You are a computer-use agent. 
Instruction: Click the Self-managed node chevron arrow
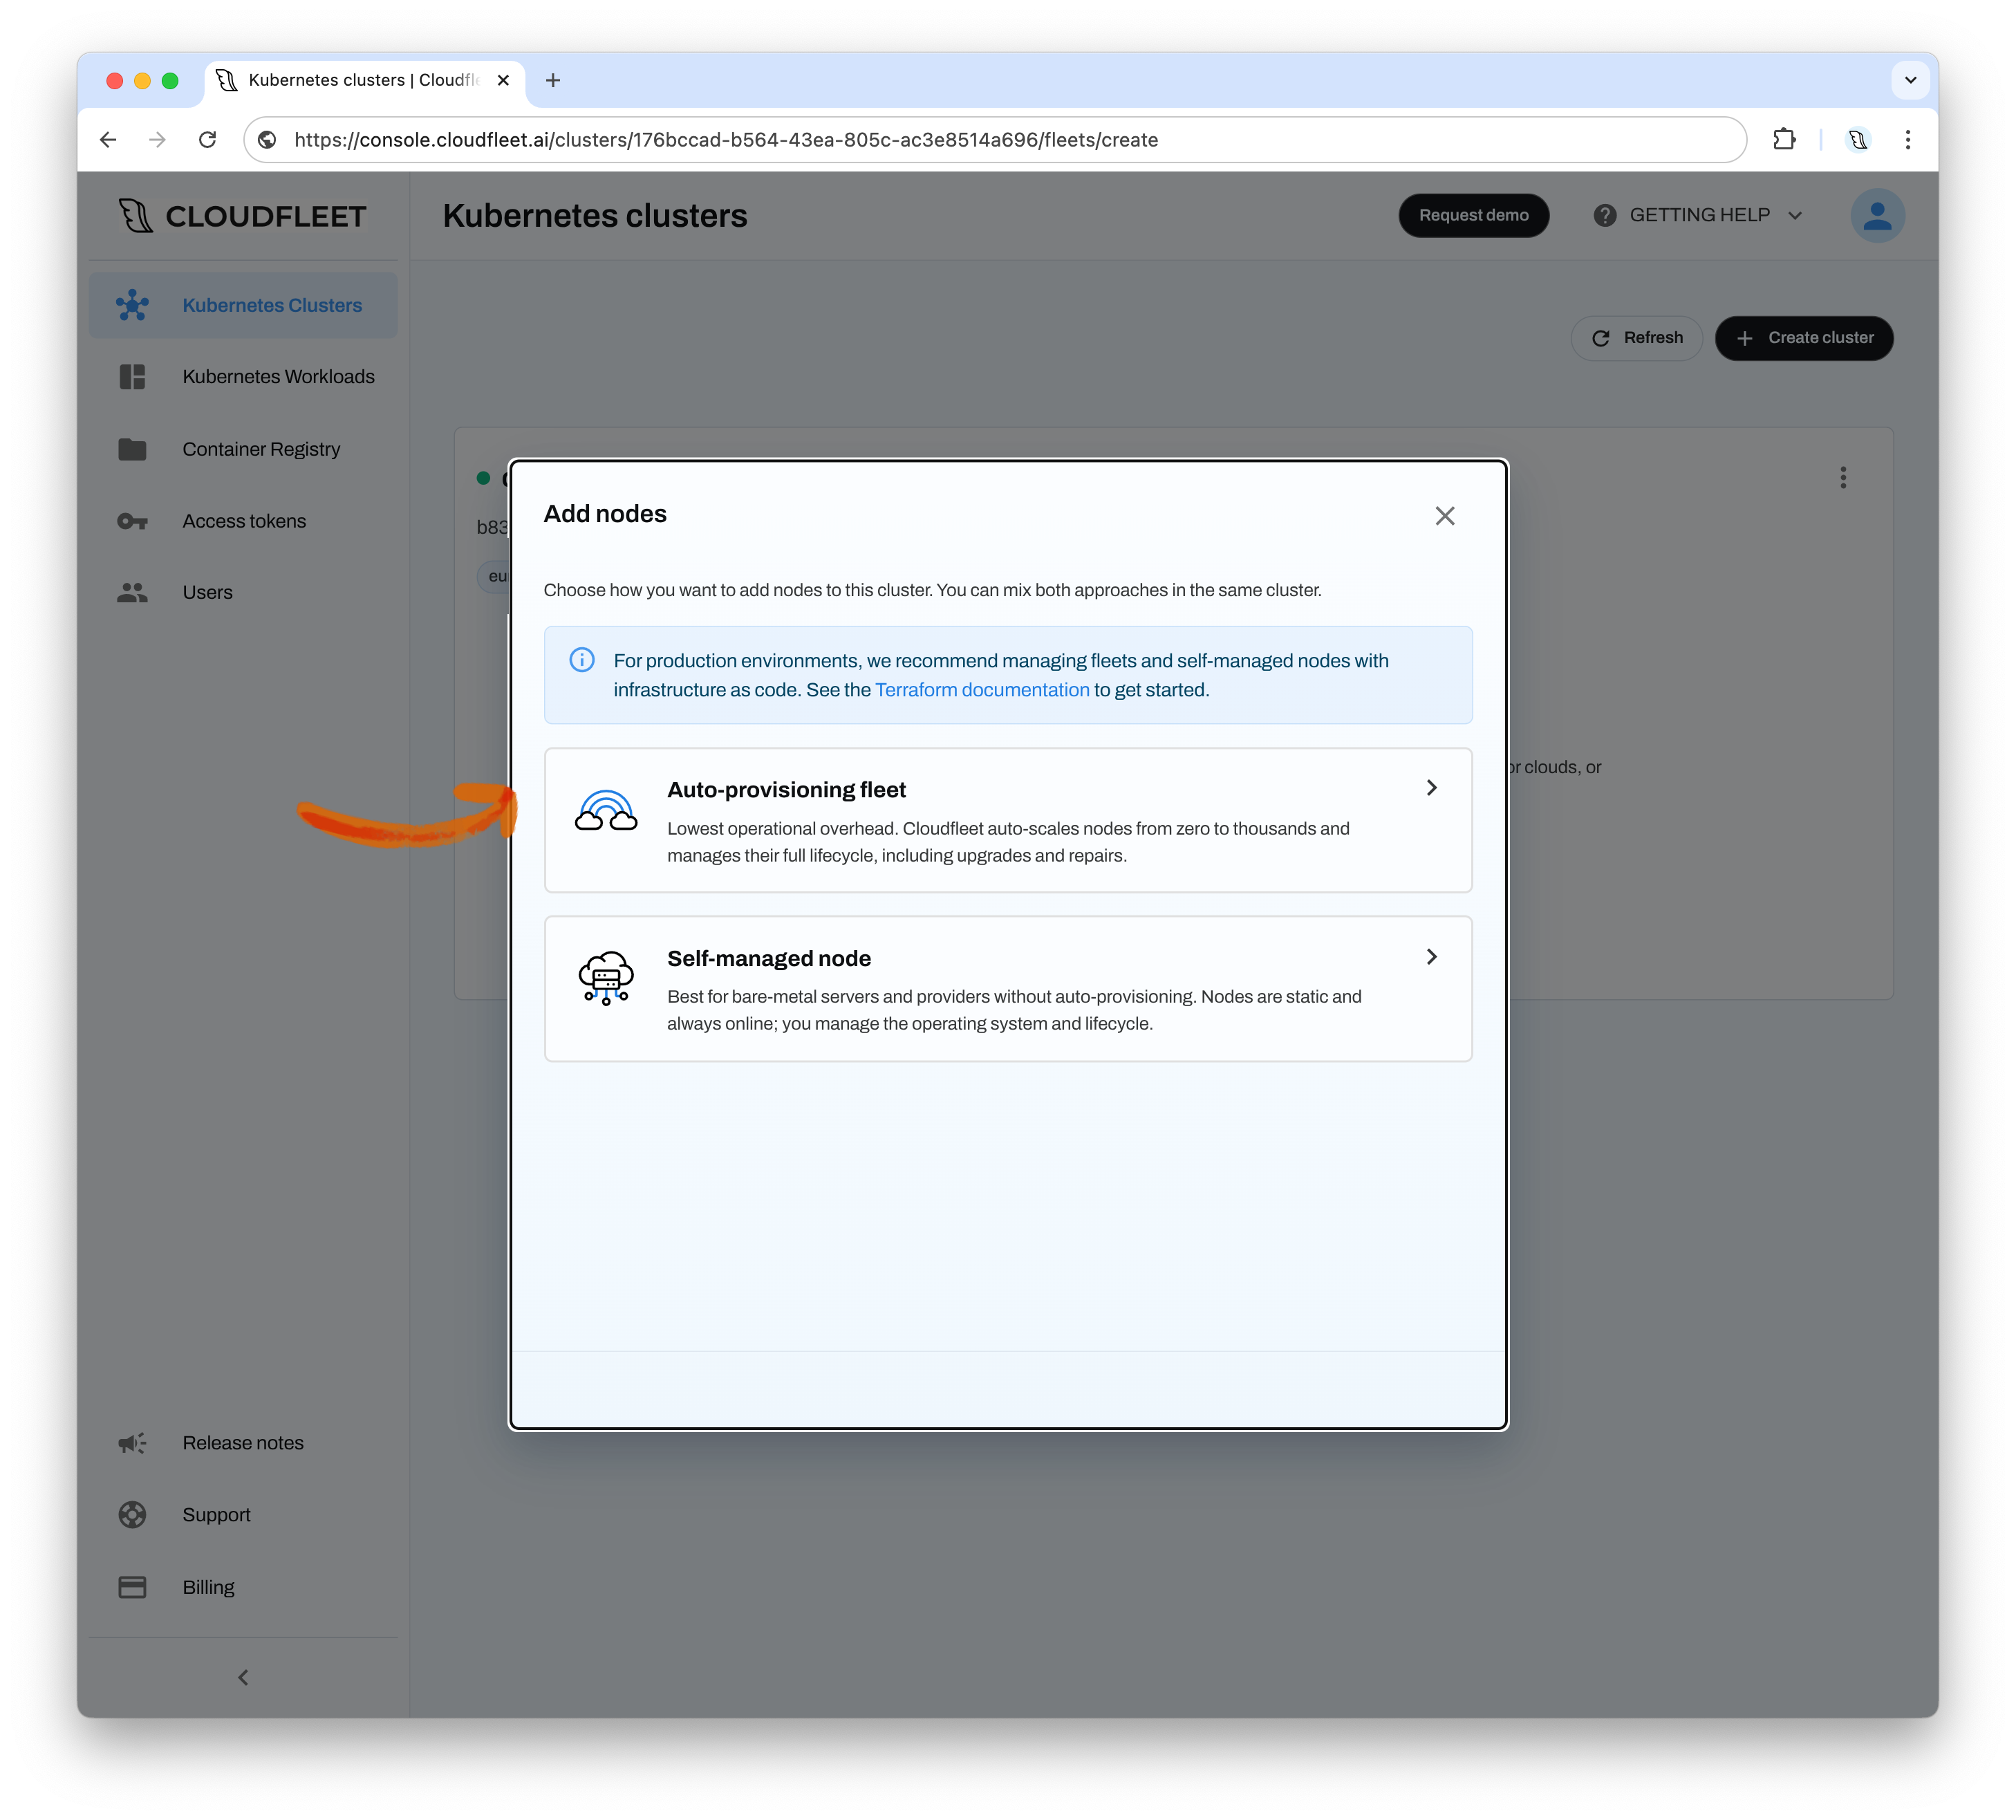(x=1431, y=957)
